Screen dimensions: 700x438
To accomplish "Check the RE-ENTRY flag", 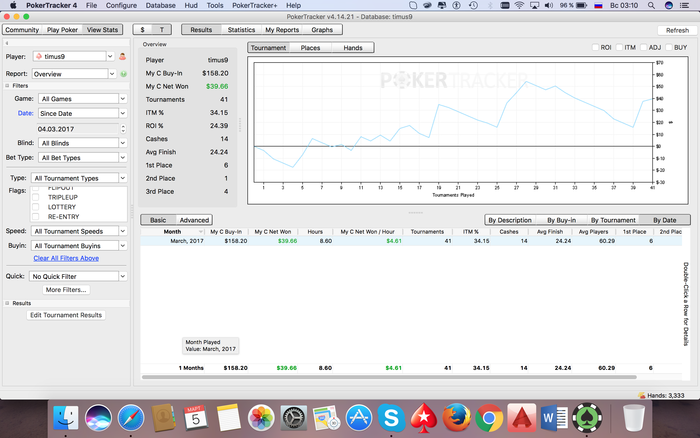I will point(36,217).
